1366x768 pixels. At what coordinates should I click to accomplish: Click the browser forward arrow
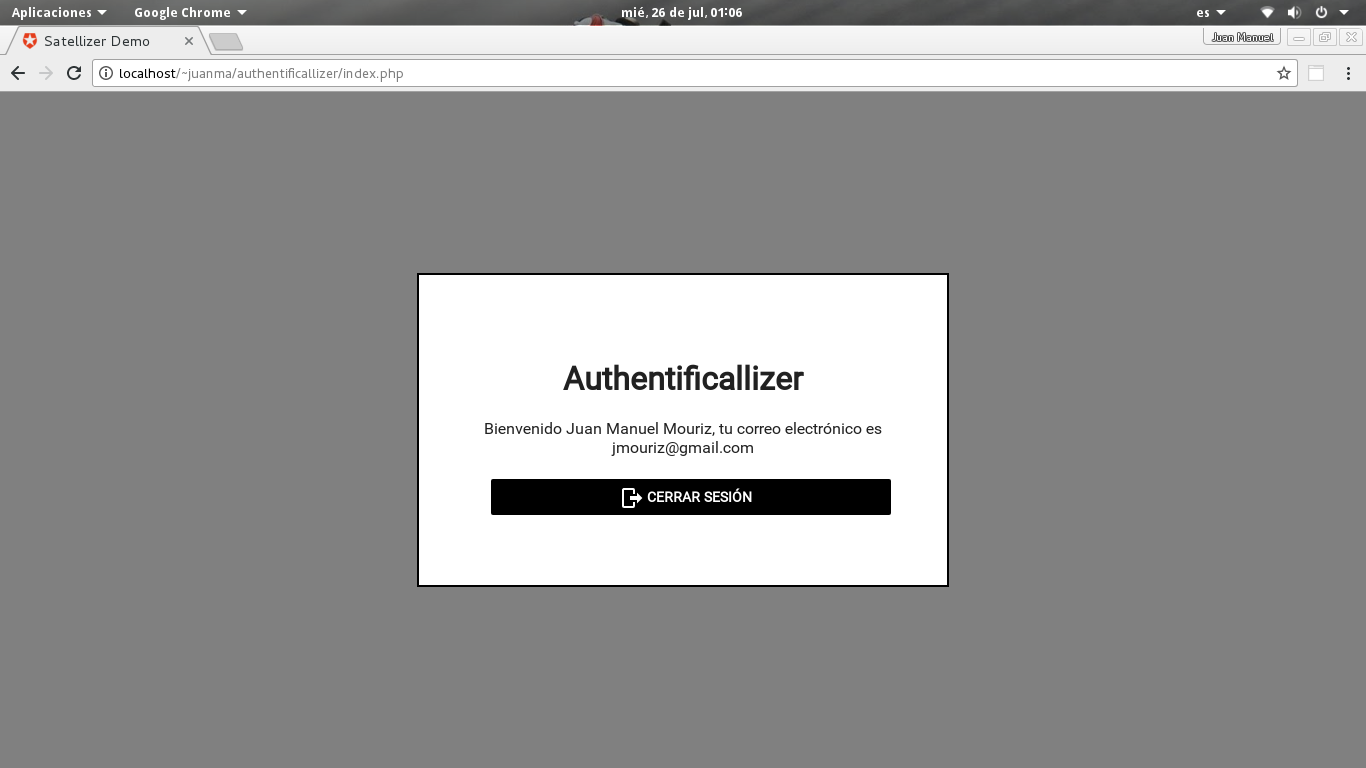pyautogui.click(x=46, y=73)
